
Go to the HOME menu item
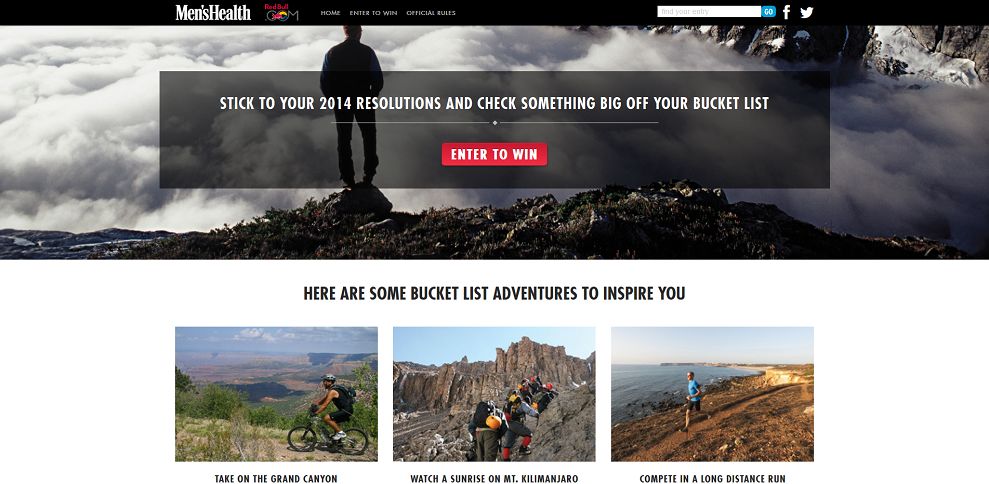pos(331,13)
